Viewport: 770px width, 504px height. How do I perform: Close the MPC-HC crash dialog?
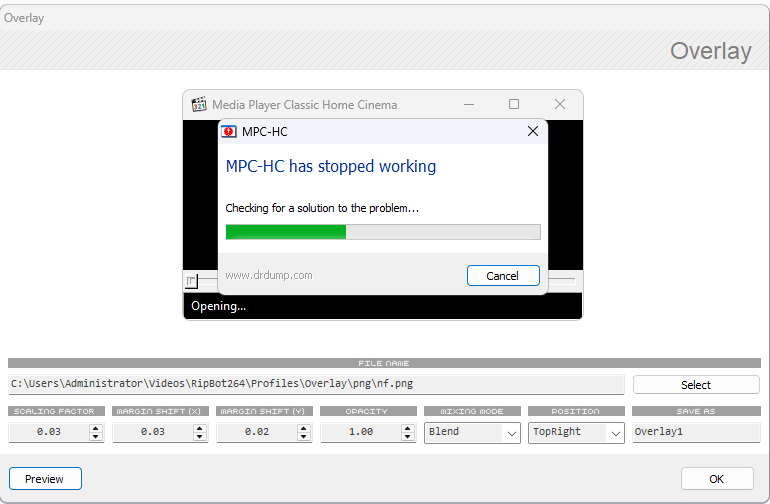coord(533,131)
